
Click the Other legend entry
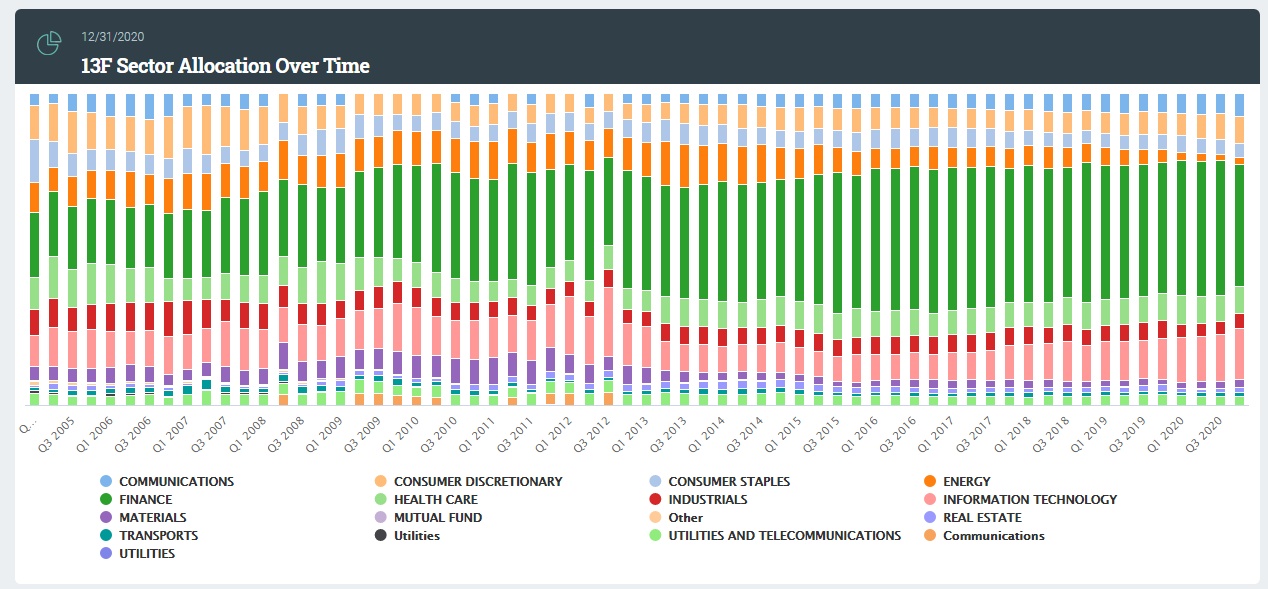coord(685,518)
